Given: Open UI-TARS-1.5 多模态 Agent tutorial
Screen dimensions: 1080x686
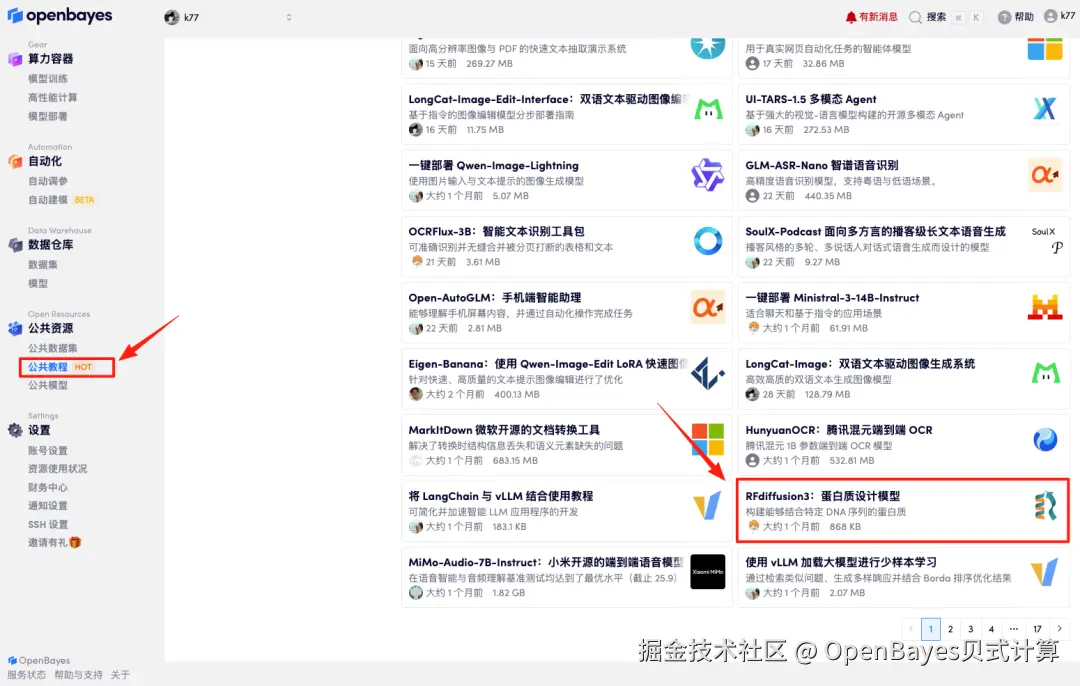Looking at the screenshot, I should click(x=811, y=99).
